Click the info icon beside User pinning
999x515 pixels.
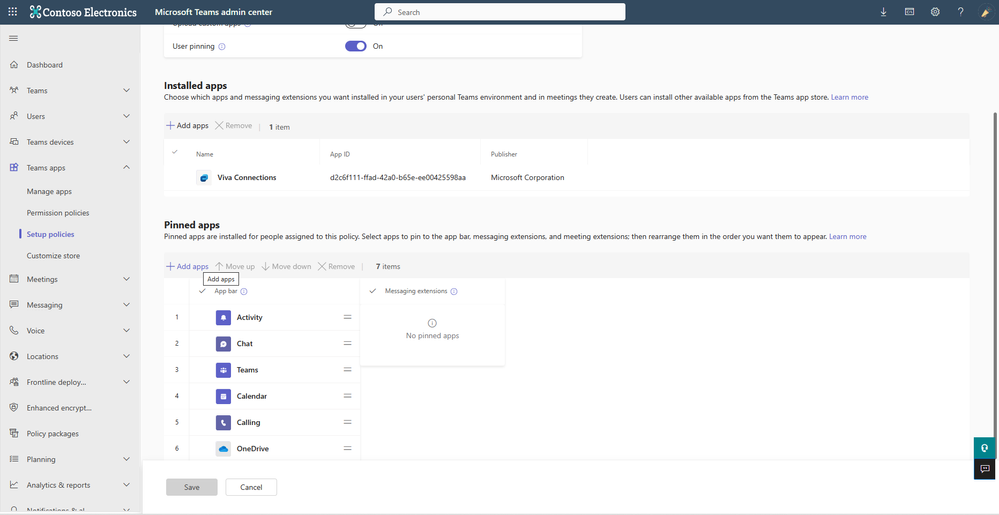(222, 47)
